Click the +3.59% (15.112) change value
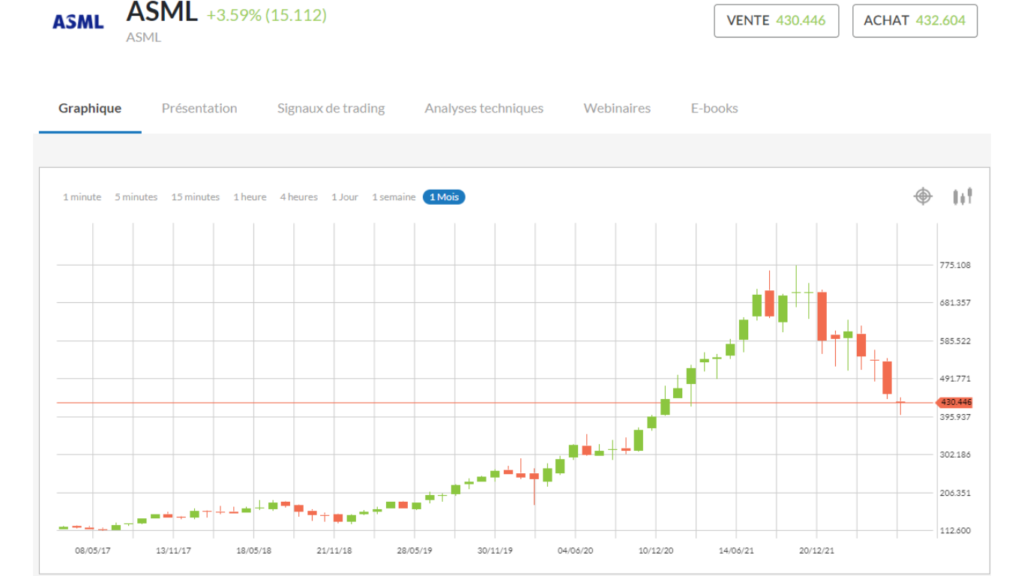 (x=266, y=15)
